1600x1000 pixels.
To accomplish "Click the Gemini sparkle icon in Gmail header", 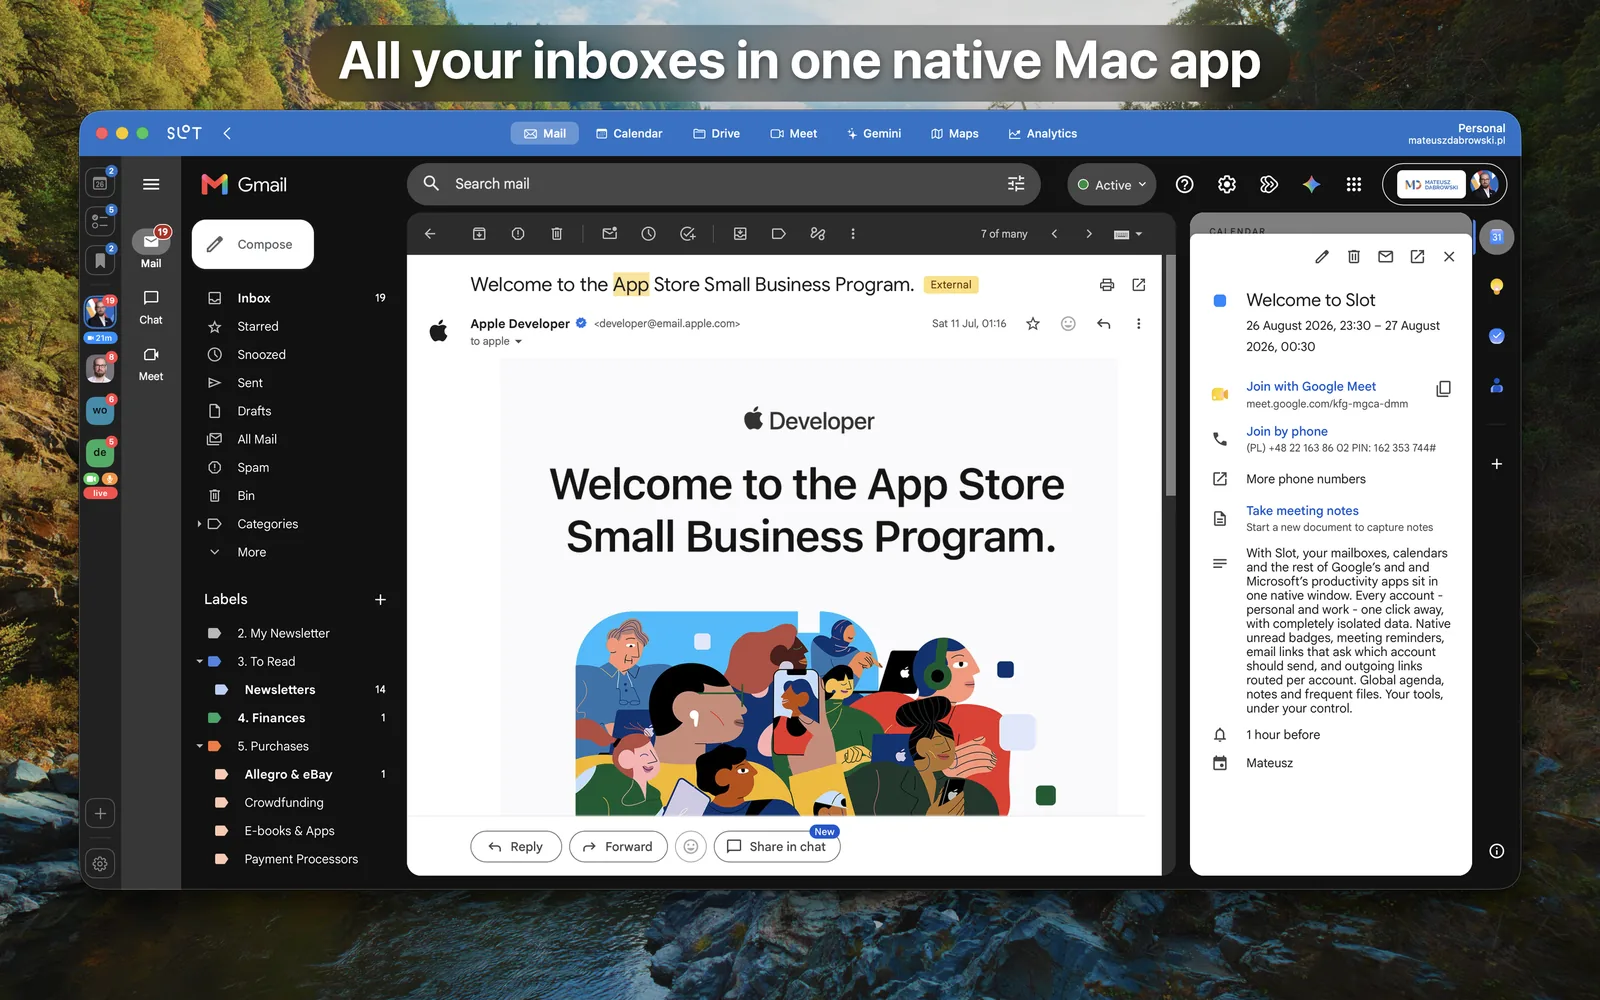I will (x=1311, y=184).
